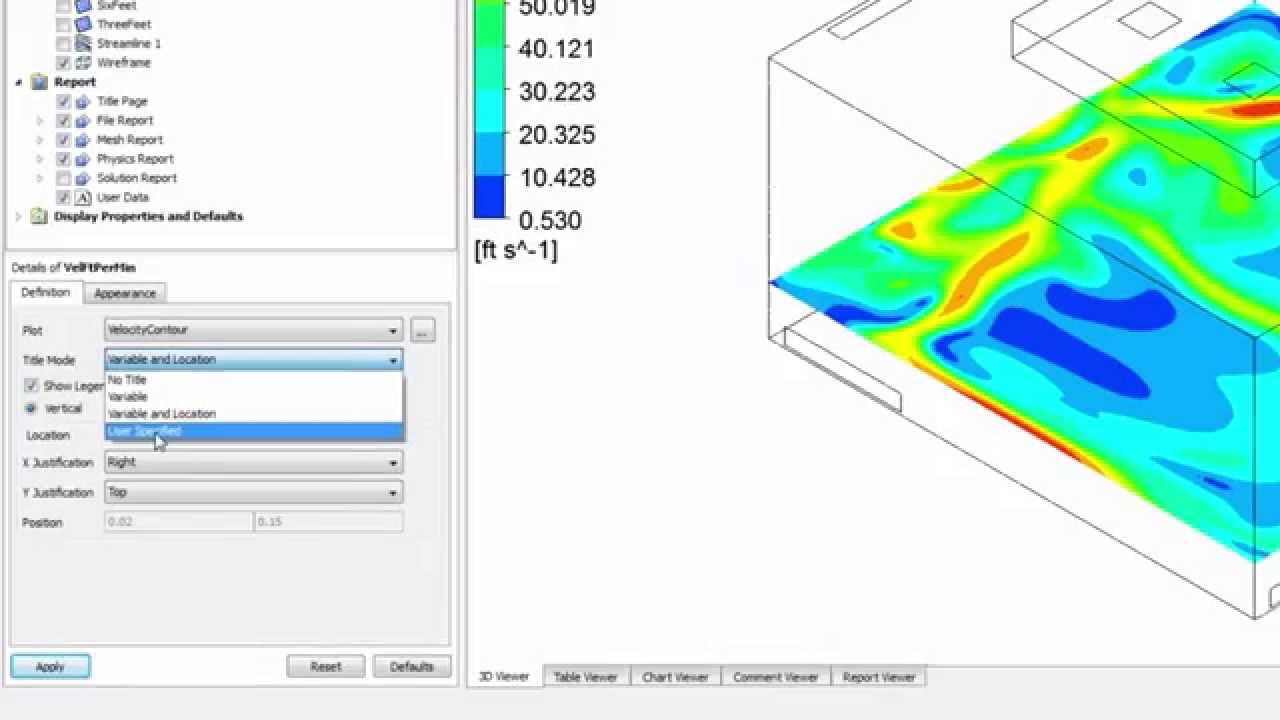This screenshot has width=1280, height=720.
Task: Click the ThreeFeet plane icon
Action: click(x=83, y=24)
